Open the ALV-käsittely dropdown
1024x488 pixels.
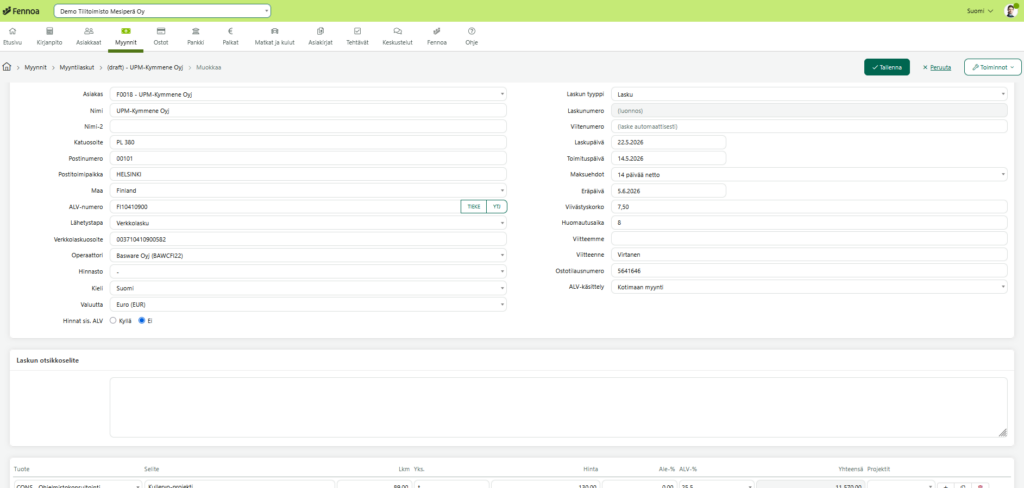tap(809, 287)
